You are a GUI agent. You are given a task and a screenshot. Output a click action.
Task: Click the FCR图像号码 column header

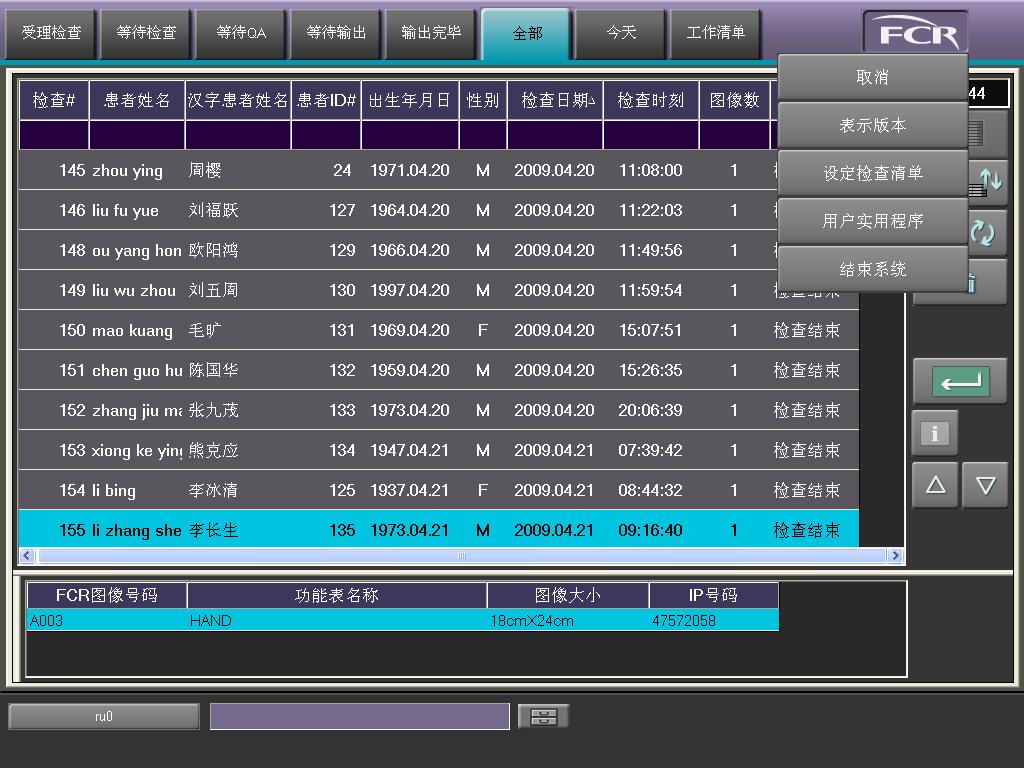tap(106, 596)
